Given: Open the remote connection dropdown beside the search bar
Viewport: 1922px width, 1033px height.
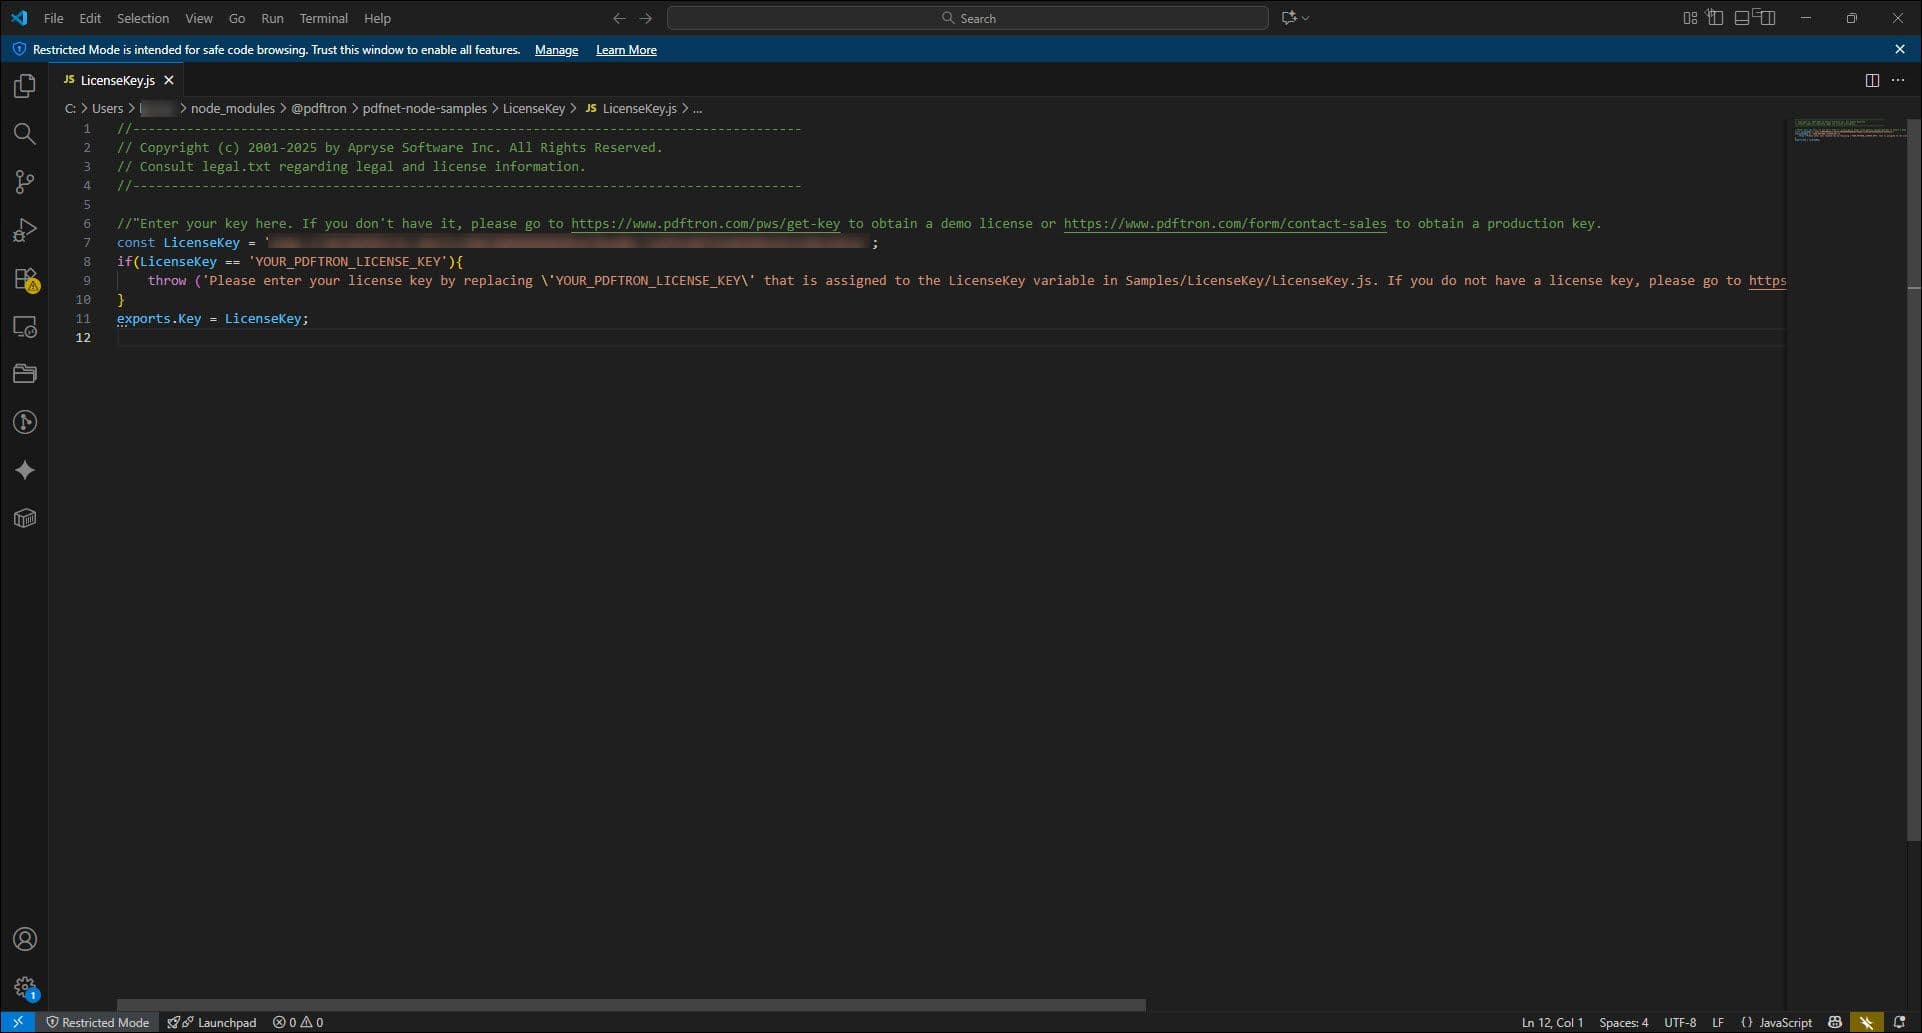Looking at the screenshot, I should pyautogui.click(x=1294, y=17).
